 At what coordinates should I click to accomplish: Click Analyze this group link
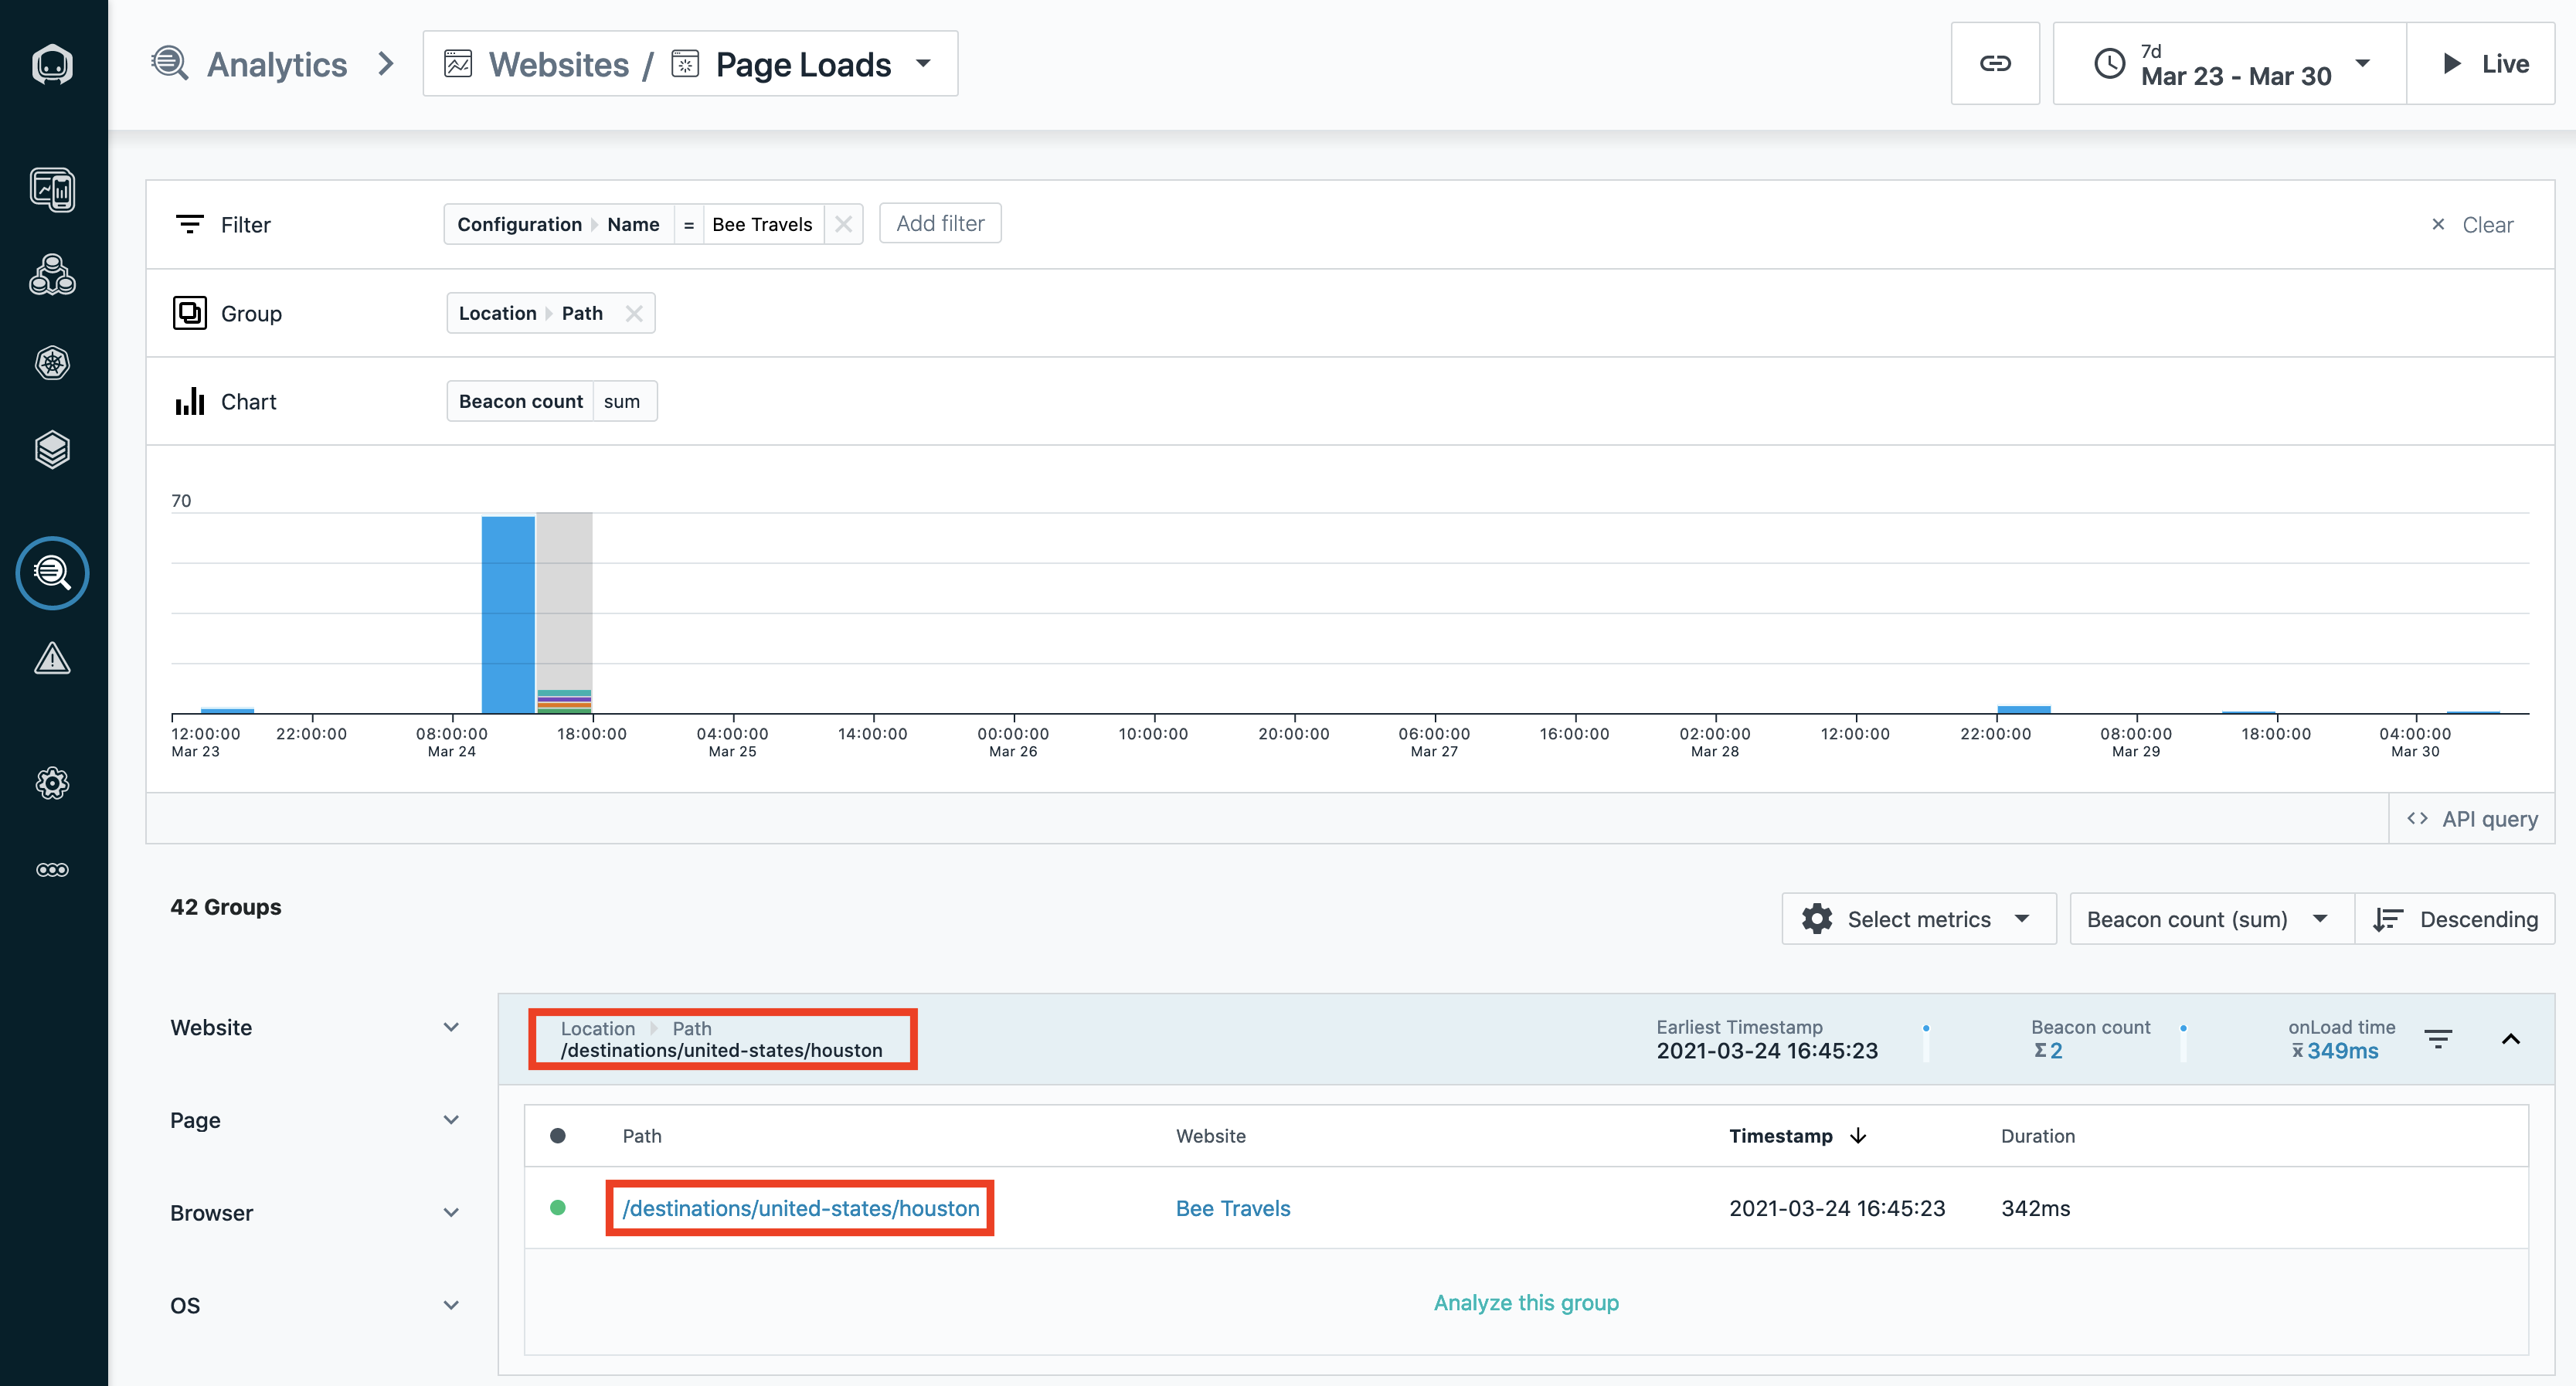point(1525,1302)
